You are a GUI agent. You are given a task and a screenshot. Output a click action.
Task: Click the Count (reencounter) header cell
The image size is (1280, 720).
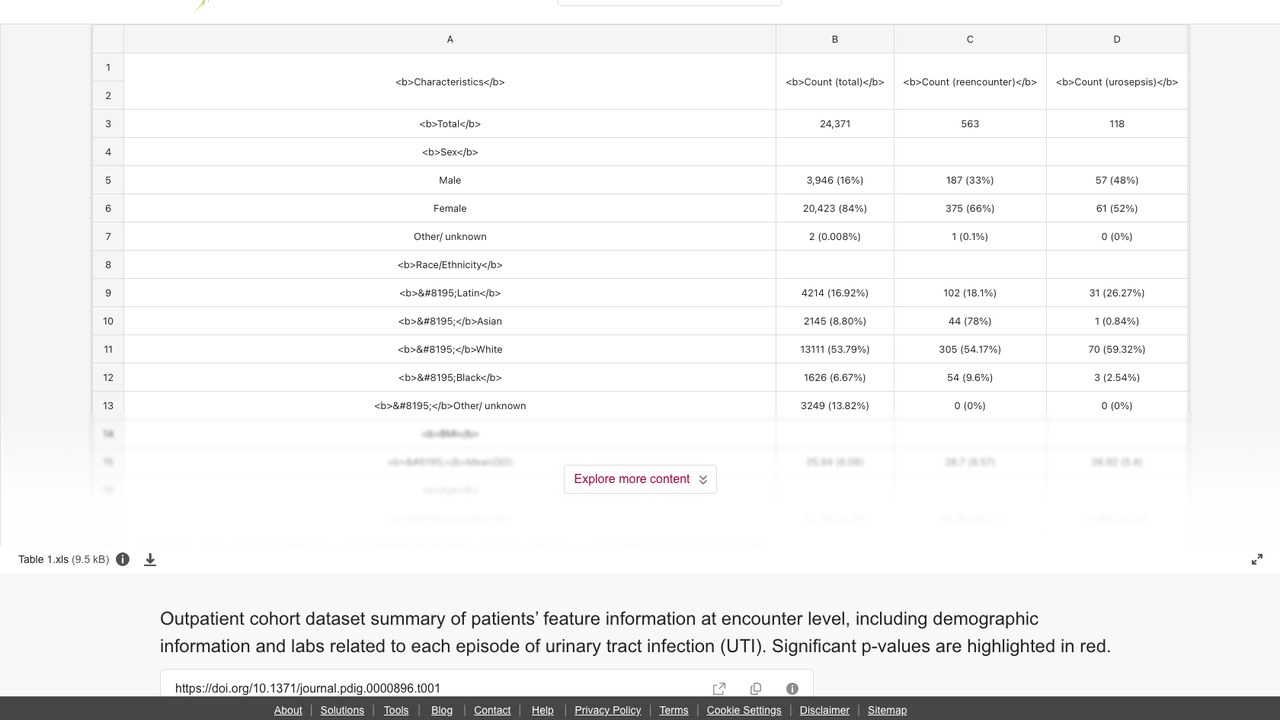coord(970,82)
